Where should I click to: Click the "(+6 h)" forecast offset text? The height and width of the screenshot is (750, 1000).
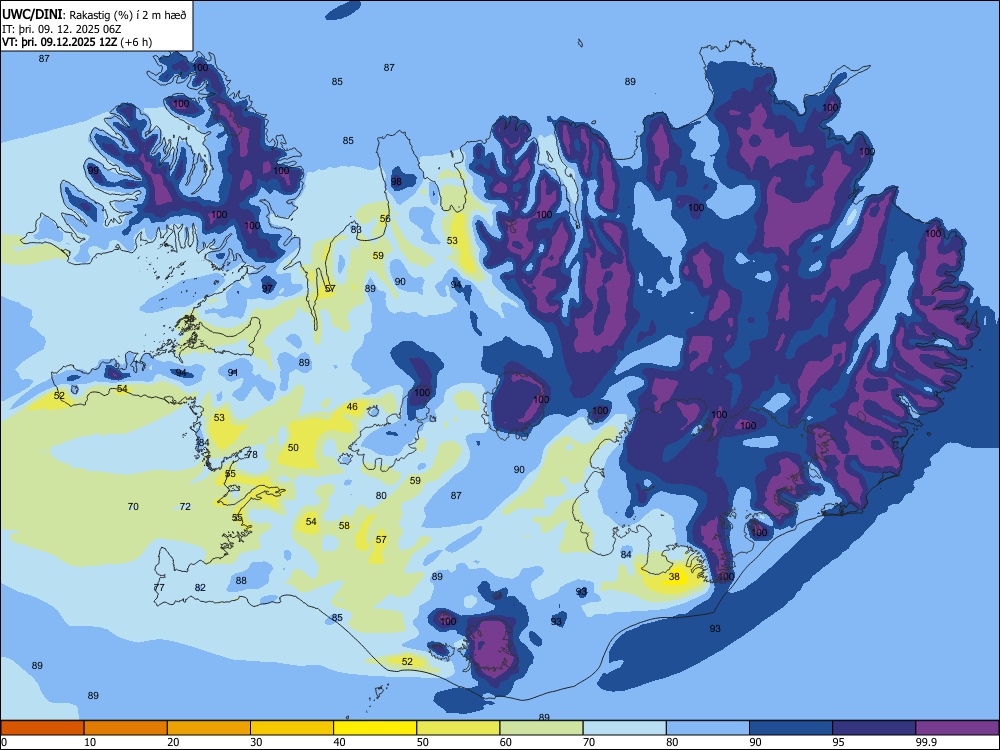[136, 42]
